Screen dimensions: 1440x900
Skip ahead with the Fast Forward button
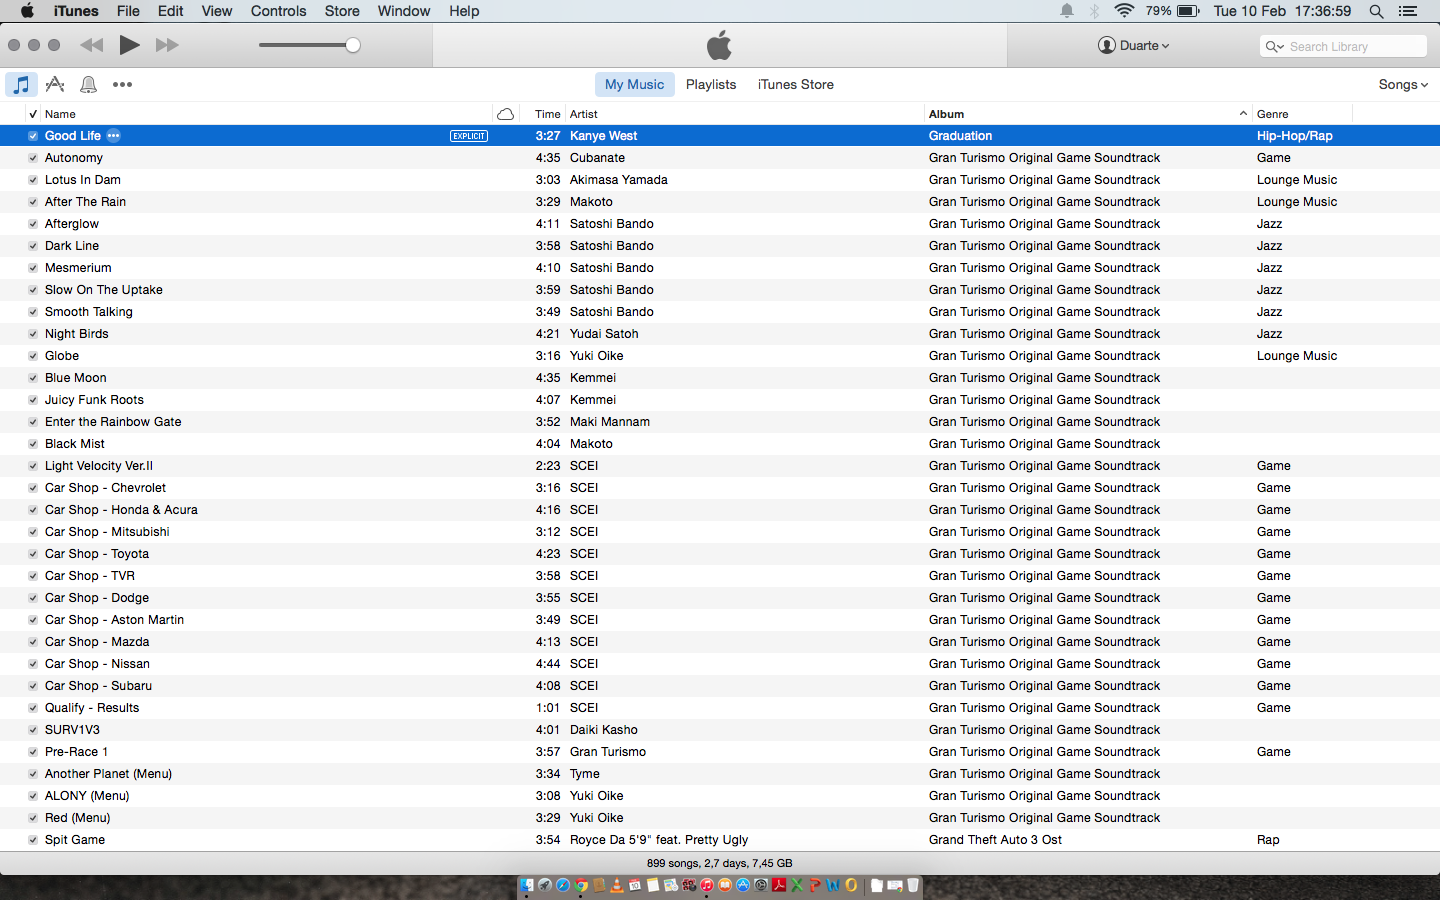pyautogui.click(x=167, y=45)
